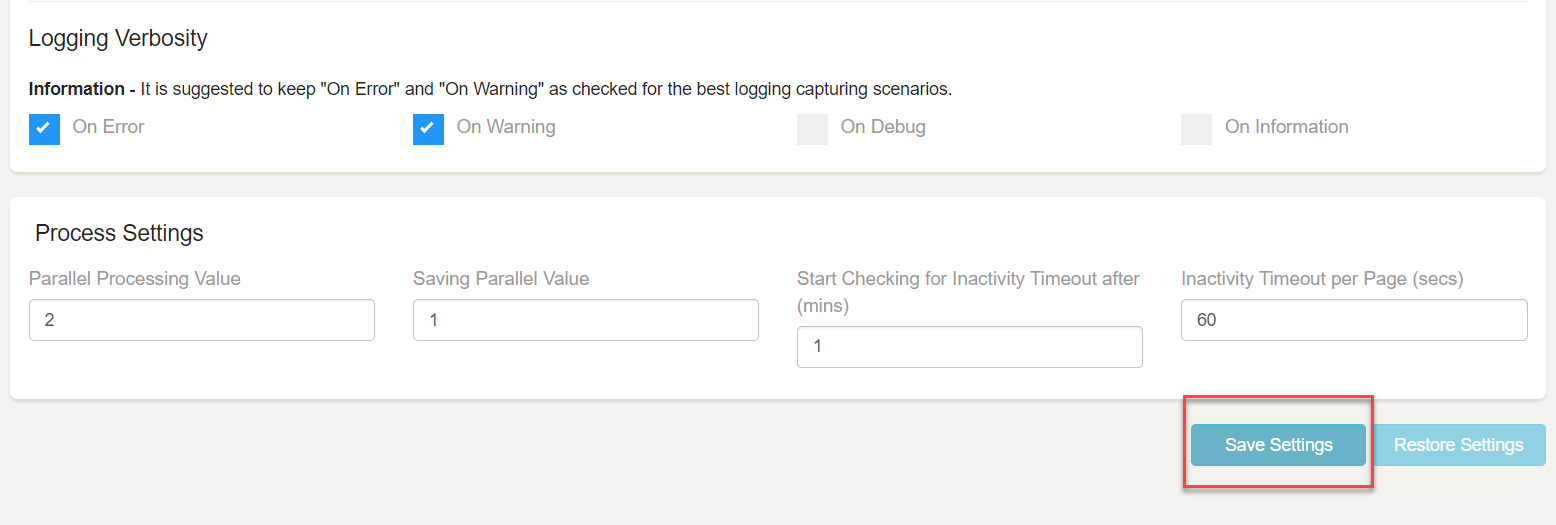Image resolution: width=1556 pixels, height=525 pixels.
Task: Click the Inactivity Timeout per Page field
Action: (1354, 320)
